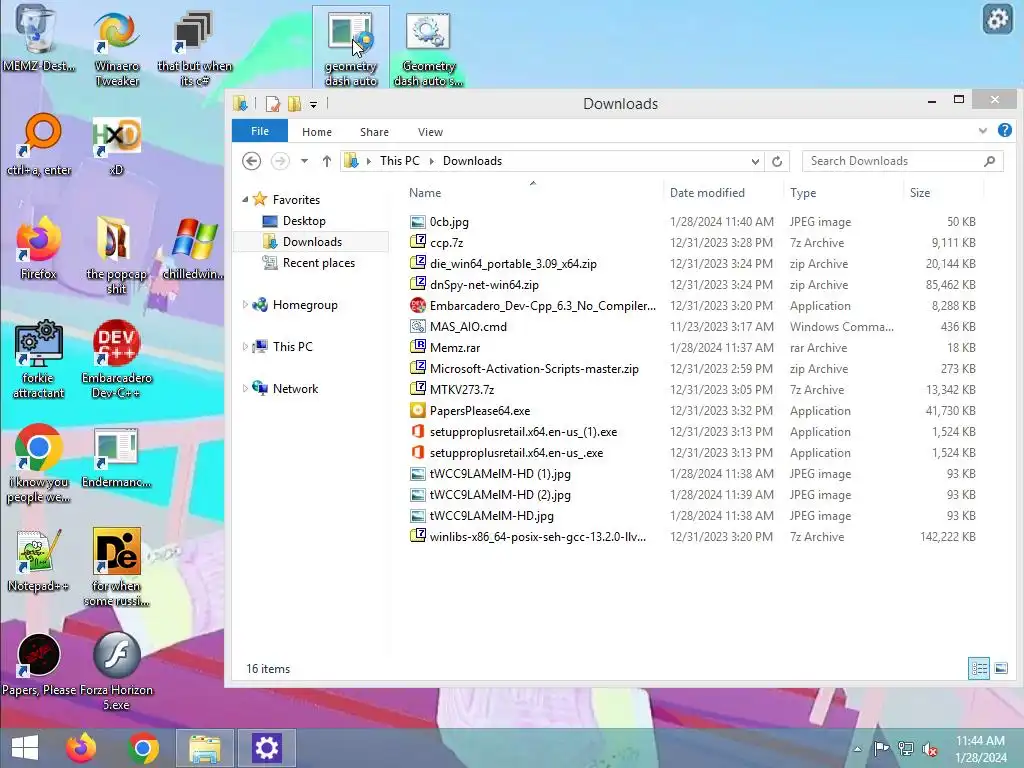Open the Home ribbon tab
This screenshot has width=1024, height=768.
pyautogui.click(x=317, y=131)
